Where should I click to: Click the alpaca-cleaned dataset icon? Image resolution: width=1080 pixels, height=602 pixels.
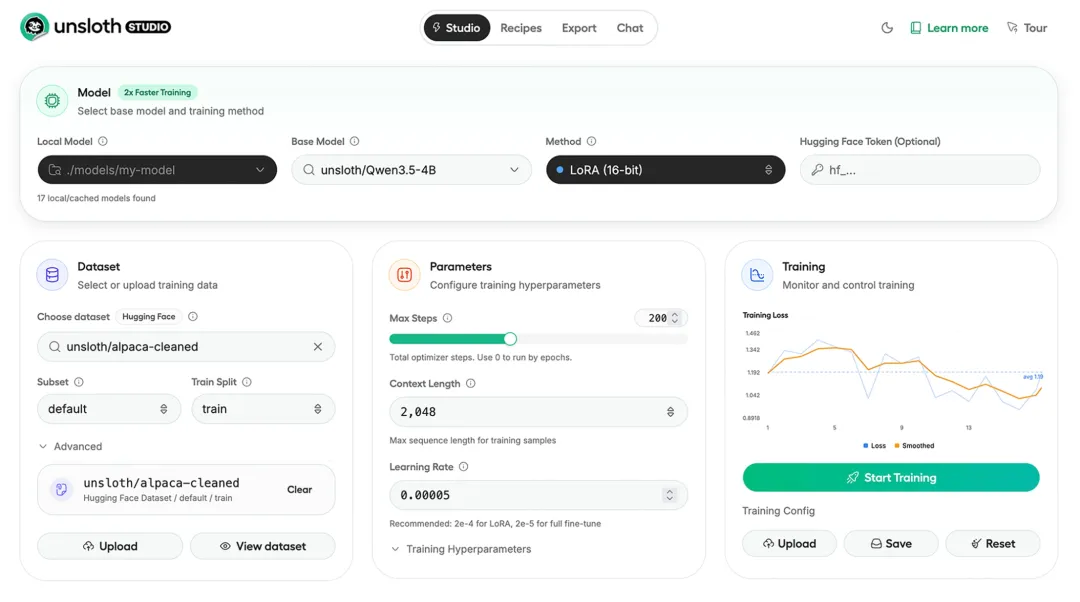61,490
